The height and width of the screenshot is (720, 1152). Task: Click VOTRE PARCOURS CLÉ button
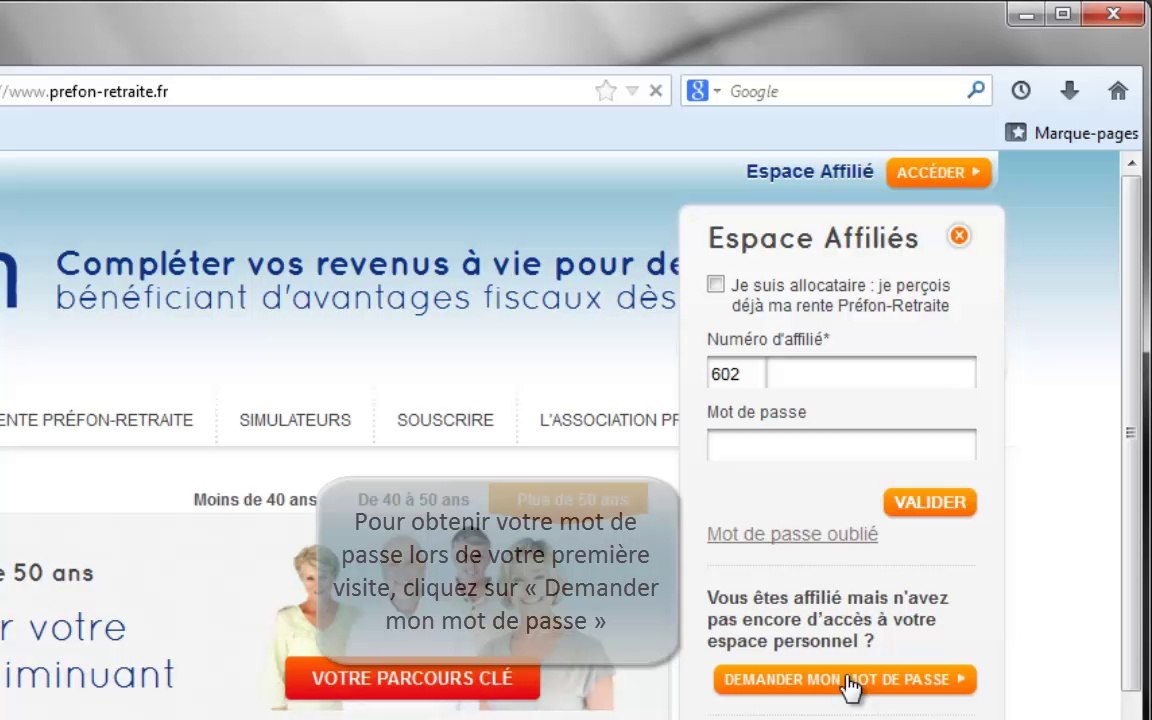(412, 678)
